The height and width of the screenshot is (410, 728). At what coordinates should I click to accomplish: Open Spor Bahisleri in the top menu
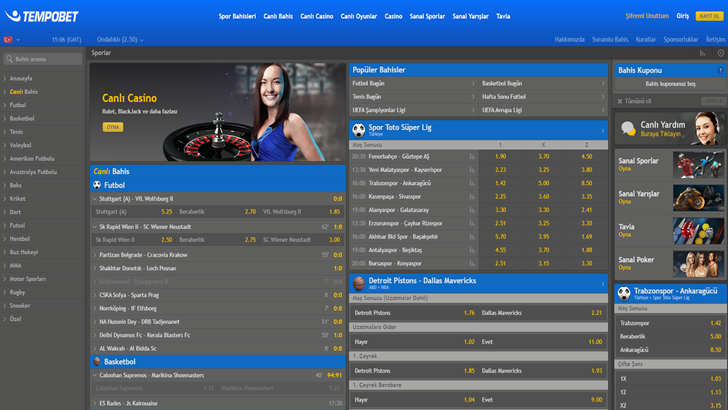click(x=237, y=16)
